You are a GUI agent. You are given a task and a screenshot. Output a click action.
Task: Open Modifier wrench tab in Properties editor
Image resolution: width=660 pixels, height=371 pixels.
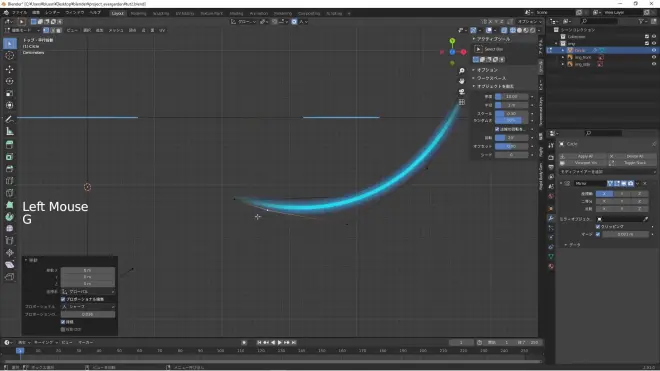[x=551, y=218]
